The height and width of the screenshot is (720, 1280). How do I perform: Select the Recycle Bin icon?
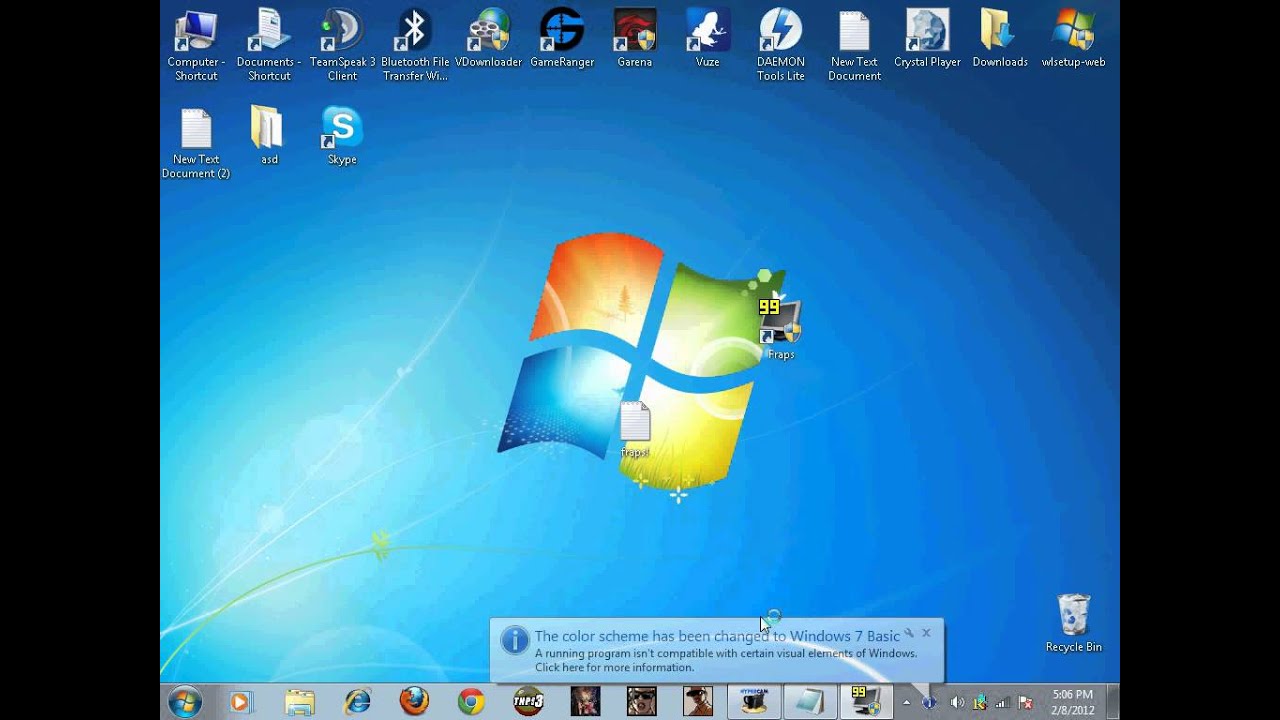tap(1073, 624)
